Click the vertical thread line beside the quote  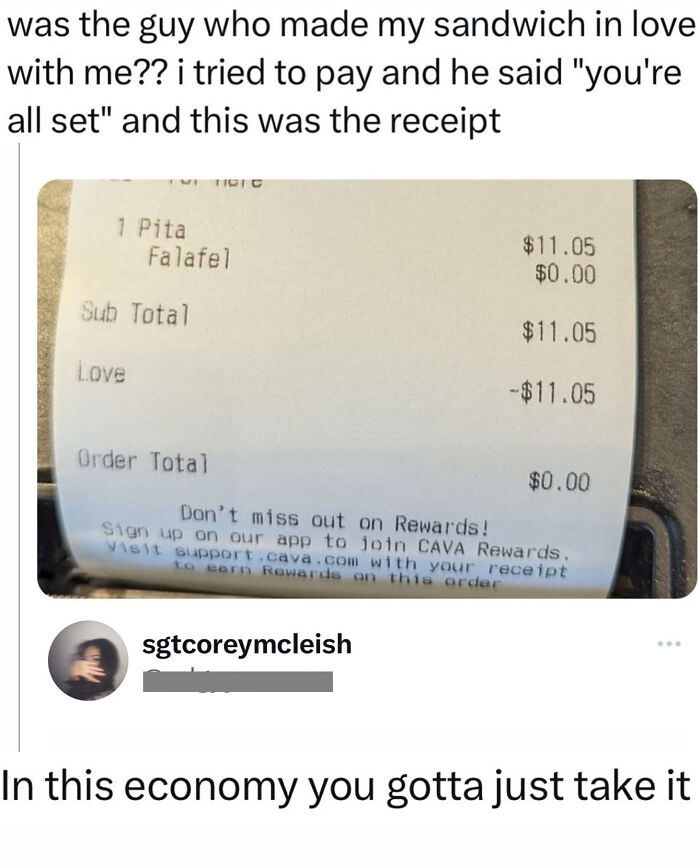point(19,447)
